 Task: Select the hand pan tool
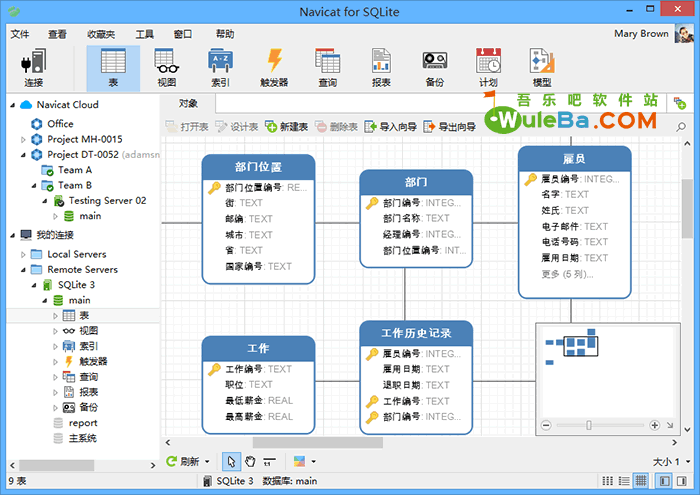(x=250, y=461)
